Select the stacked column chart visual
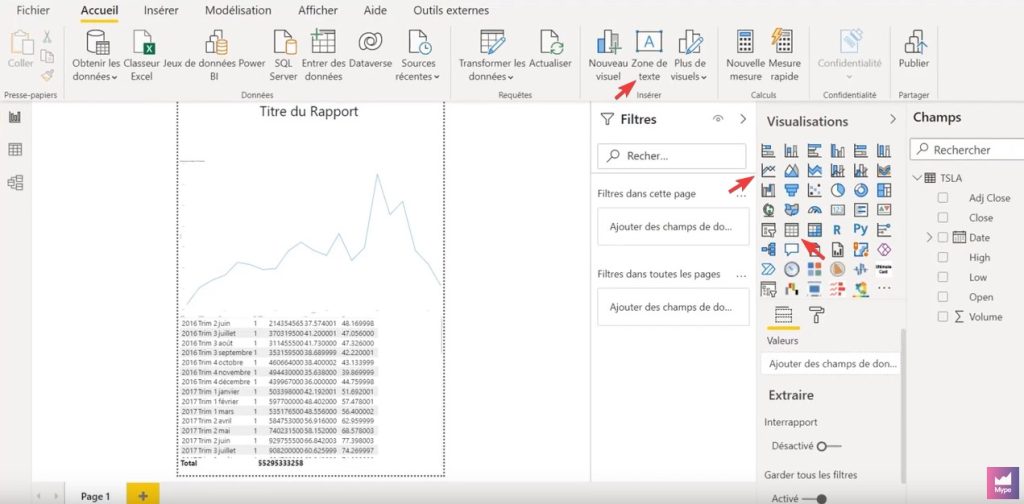The image size is (1024, 504). (792, 151)
